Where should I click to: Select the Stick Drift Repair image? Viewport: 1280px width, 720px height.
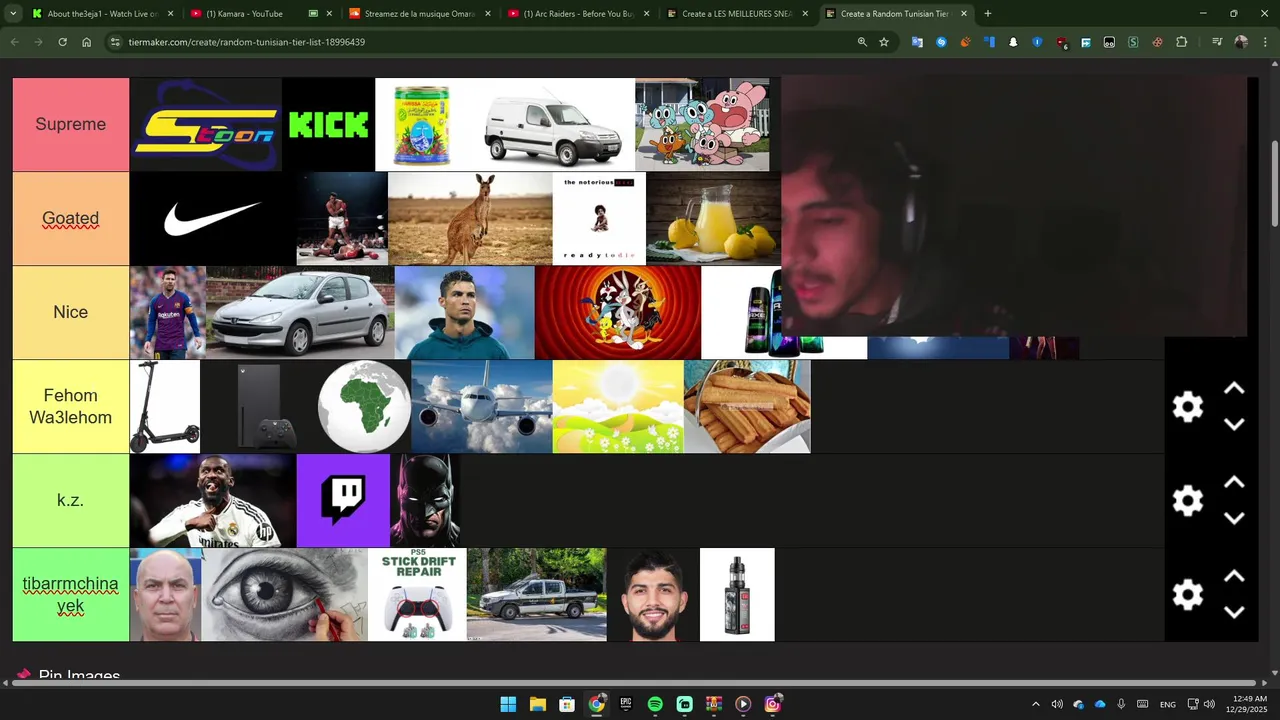click(417, 594)
